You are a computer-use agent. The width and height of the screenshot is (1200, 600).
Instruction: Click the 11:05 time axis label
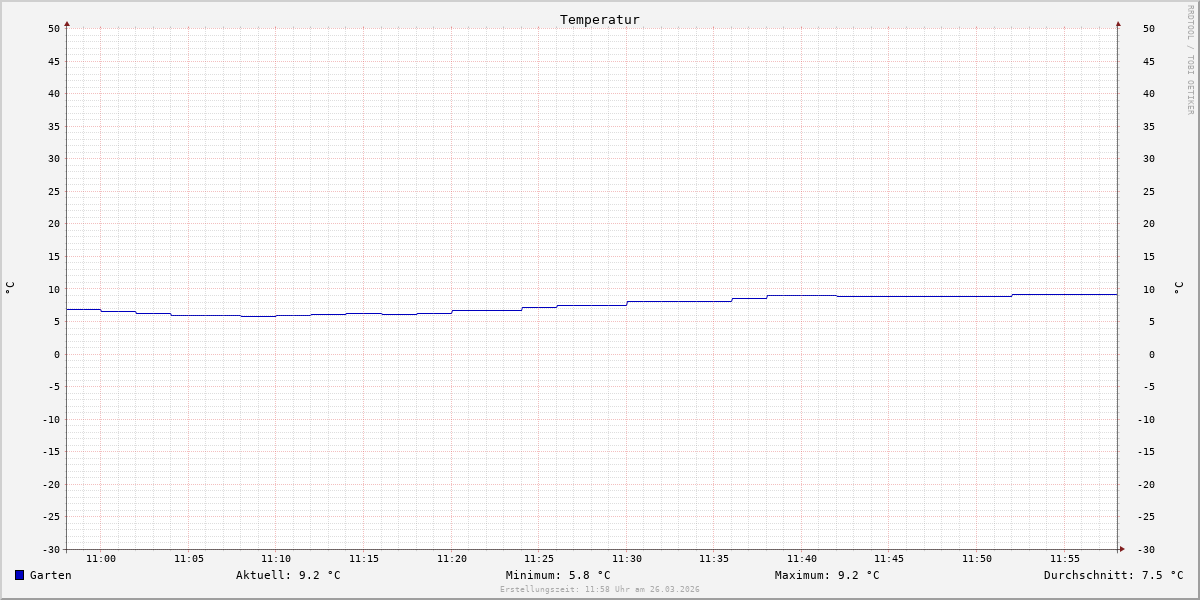point(189,558)
